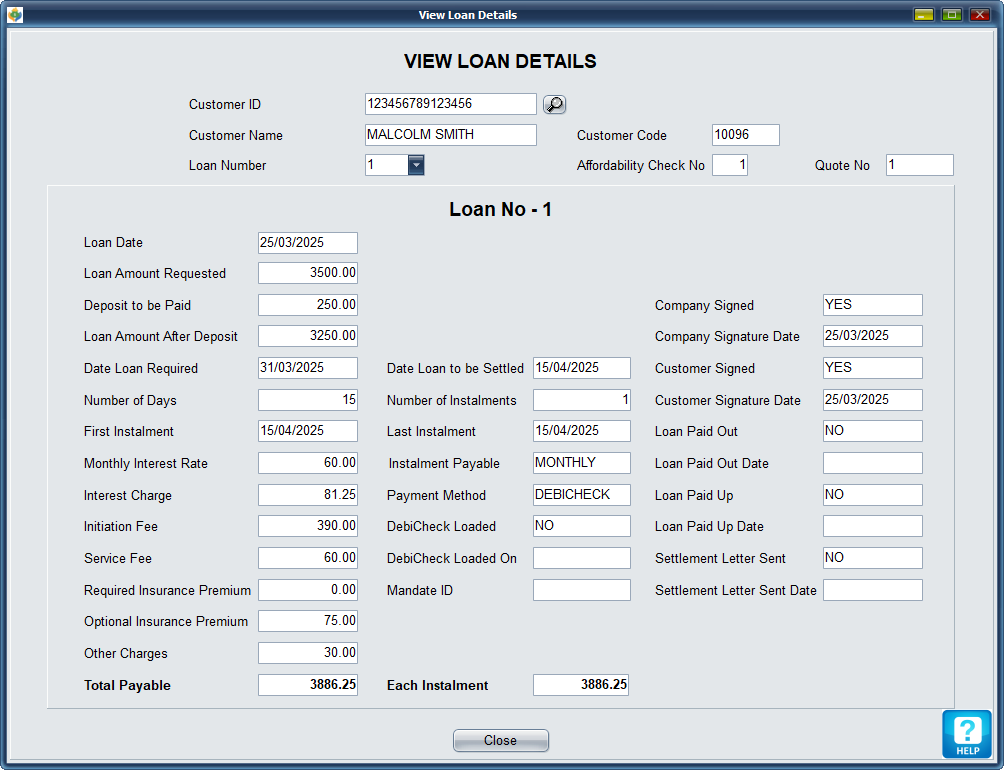Click the Affordability Check No field
The width and height of the screenshot is (1004, 770).
point(730,165)
